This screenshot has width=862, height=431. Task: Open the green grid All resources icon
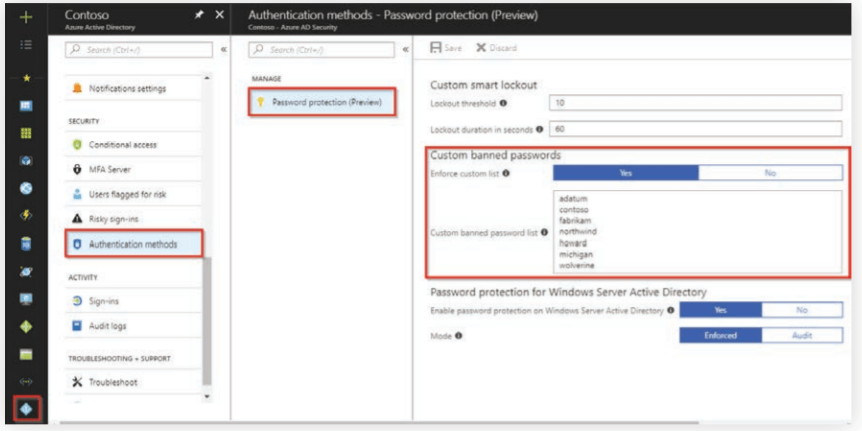pos(26,133)
